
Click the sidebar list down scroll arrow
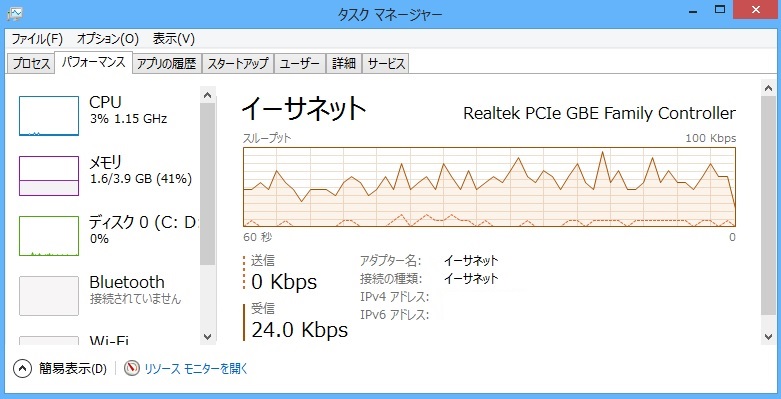[x=208, y=337]
